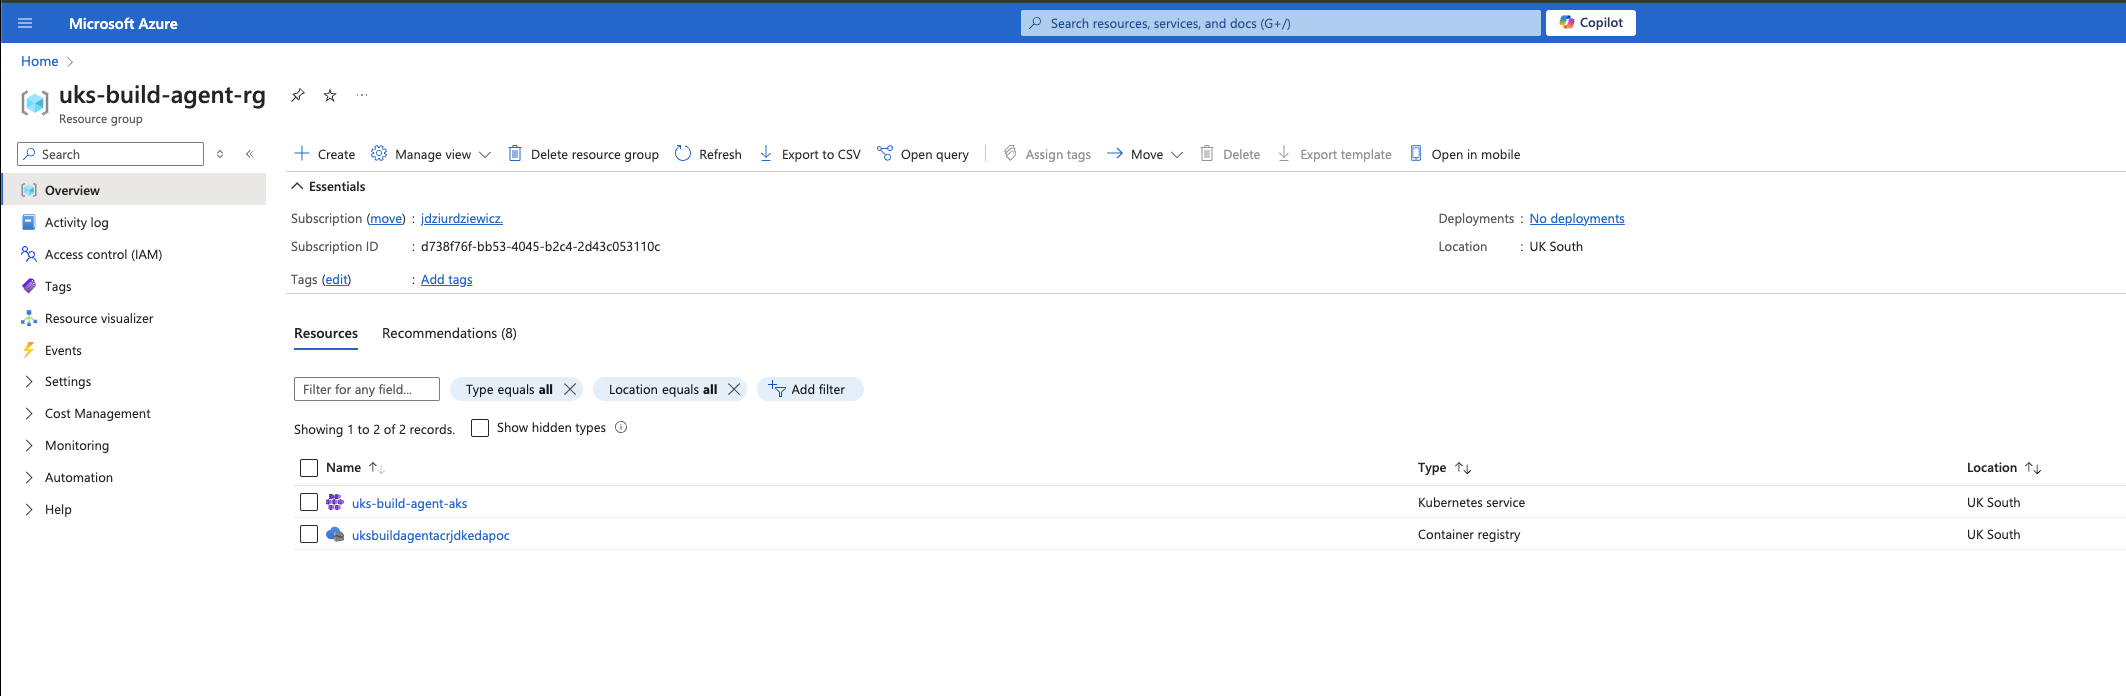The image size is (2126, 696).
Task: Click Delete resource group
Action: (x=584, y=154)
